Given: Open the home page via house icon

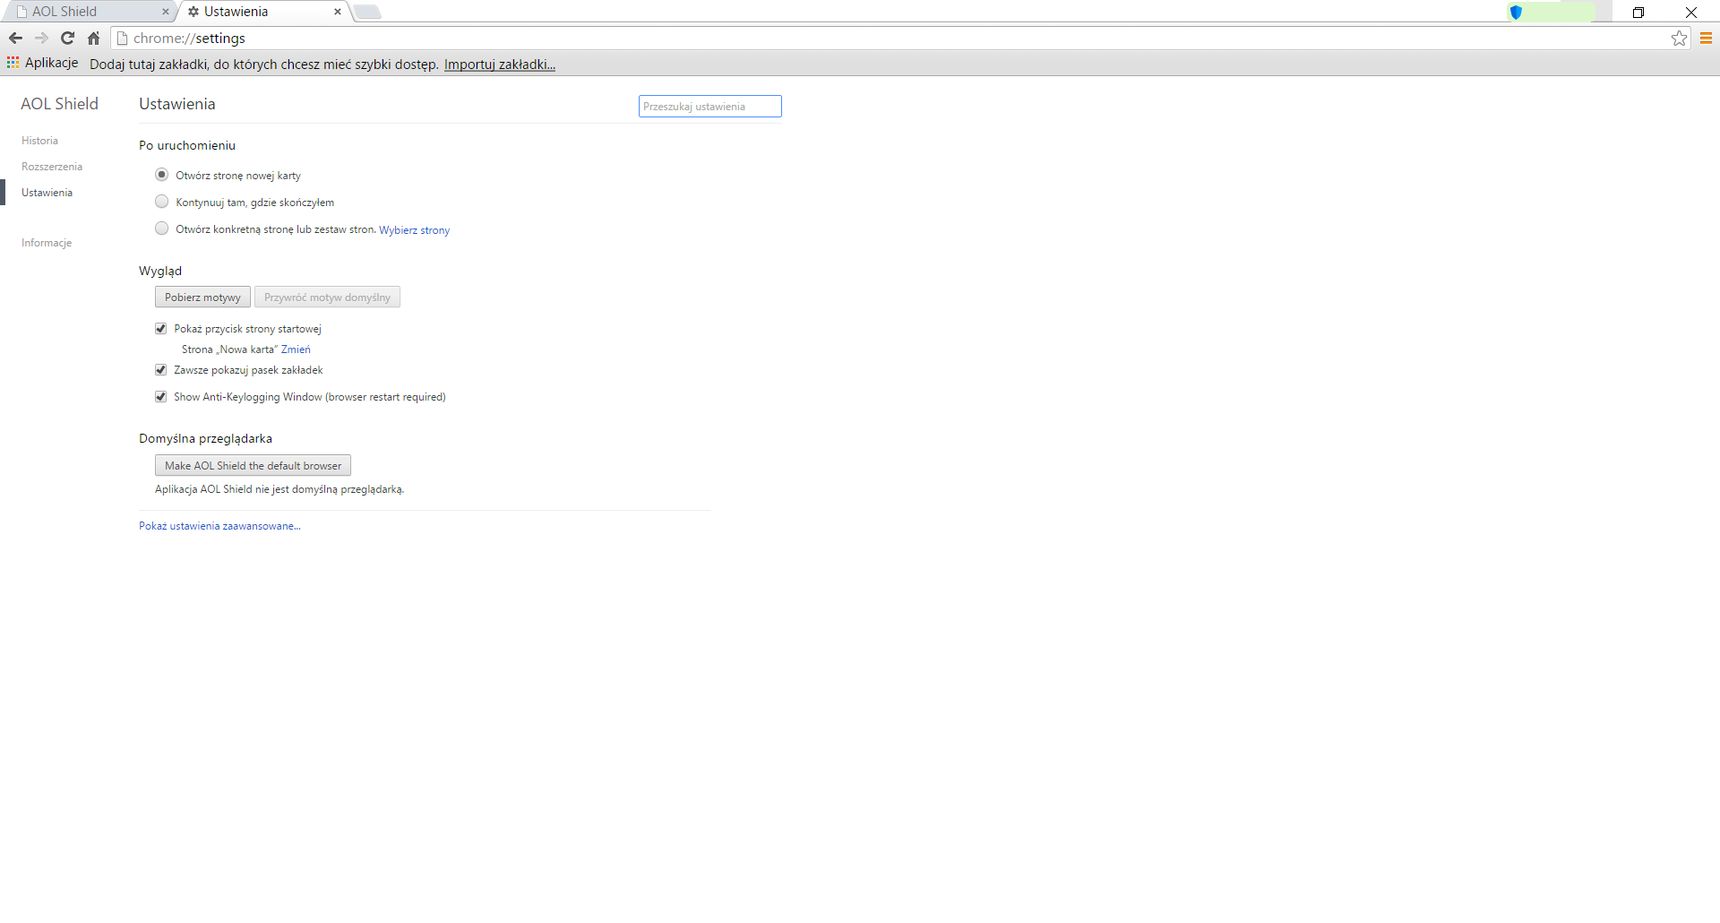Looking at the screenshot, I should point(94,38).
